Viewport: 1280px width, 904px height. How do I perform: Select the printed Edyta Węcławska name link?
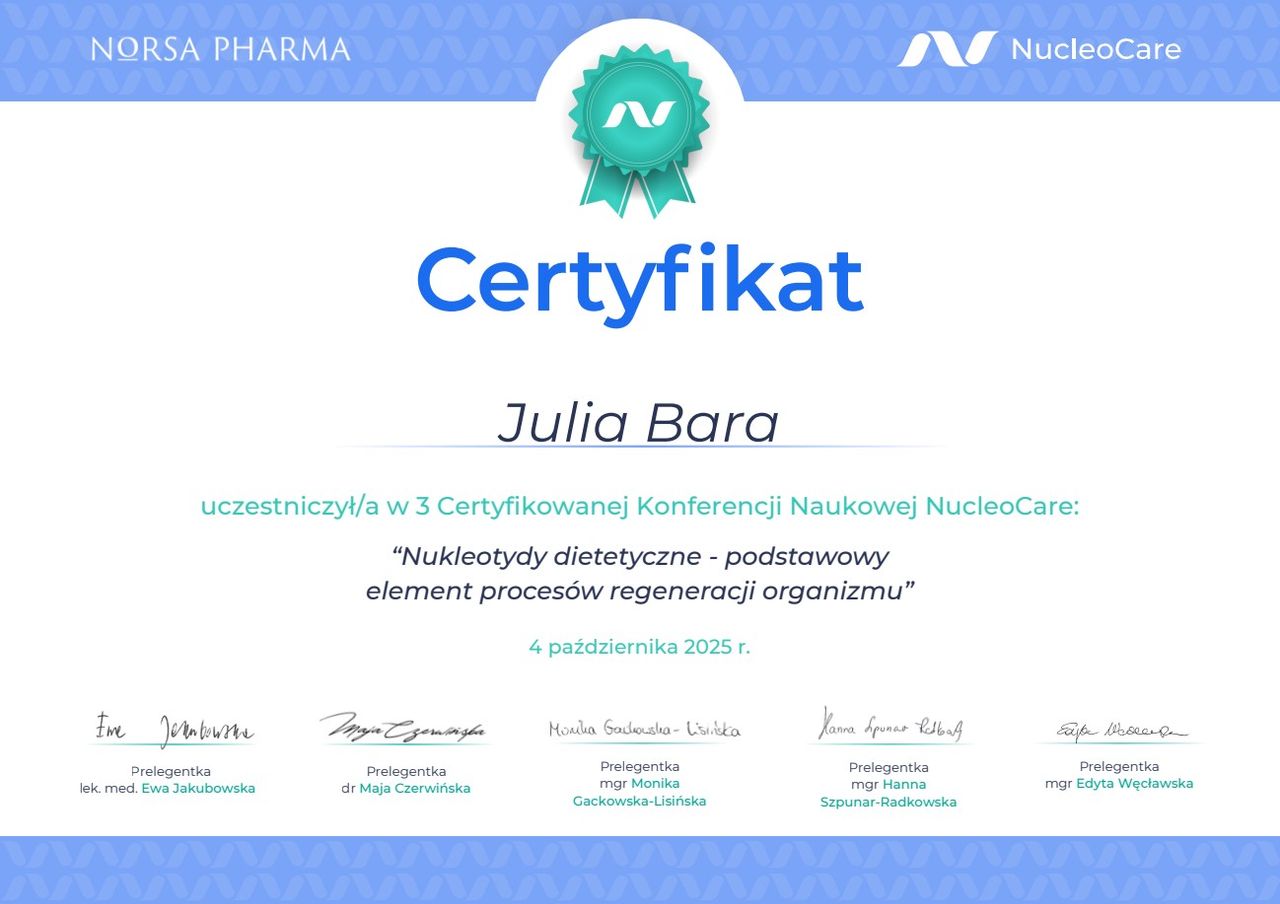pos(1134,783)
